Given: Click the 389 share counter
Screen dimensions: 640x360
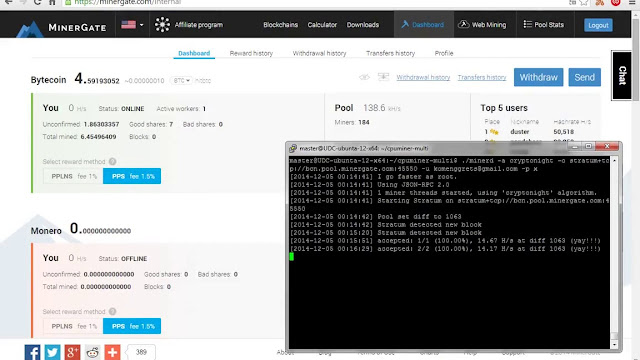Looking at the screenshot, I should click(141, 352).
